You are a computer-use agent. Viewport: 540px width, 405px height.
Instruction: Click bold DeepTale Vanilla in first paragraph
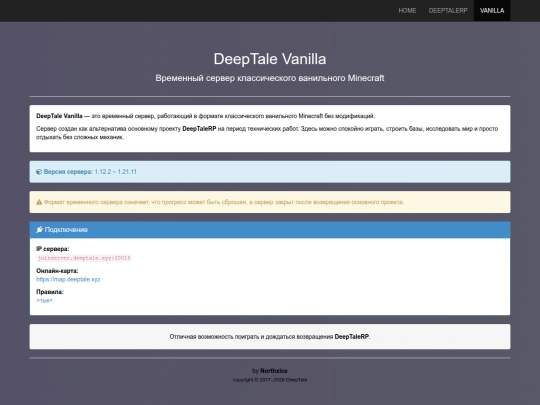tap(59, 116)
